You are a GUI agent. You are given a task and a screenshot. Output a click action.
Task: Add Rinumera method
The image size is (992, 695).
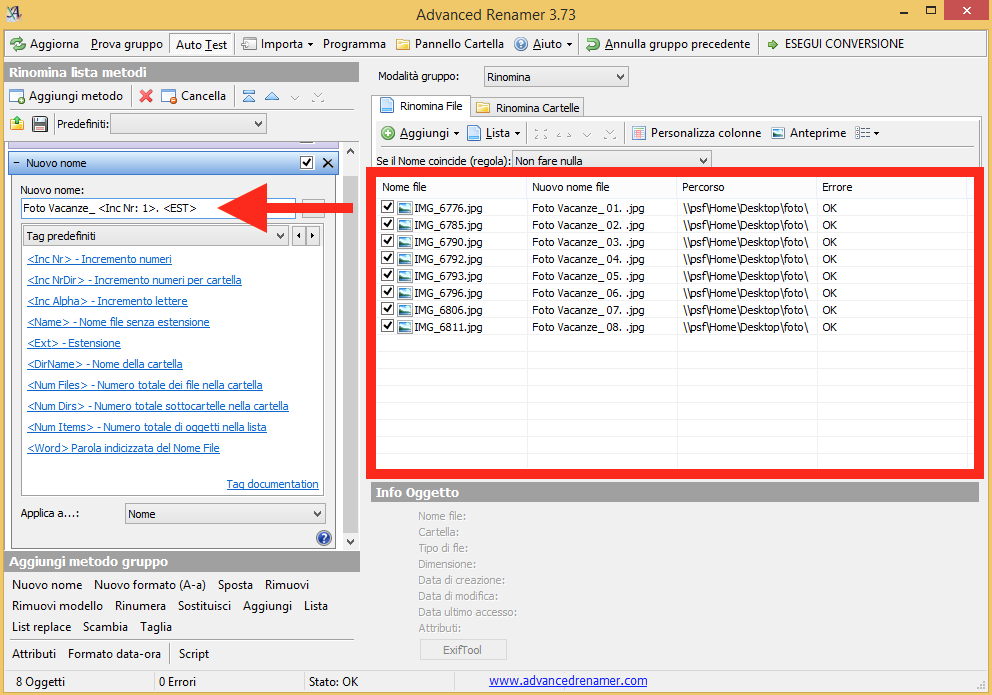140,606
